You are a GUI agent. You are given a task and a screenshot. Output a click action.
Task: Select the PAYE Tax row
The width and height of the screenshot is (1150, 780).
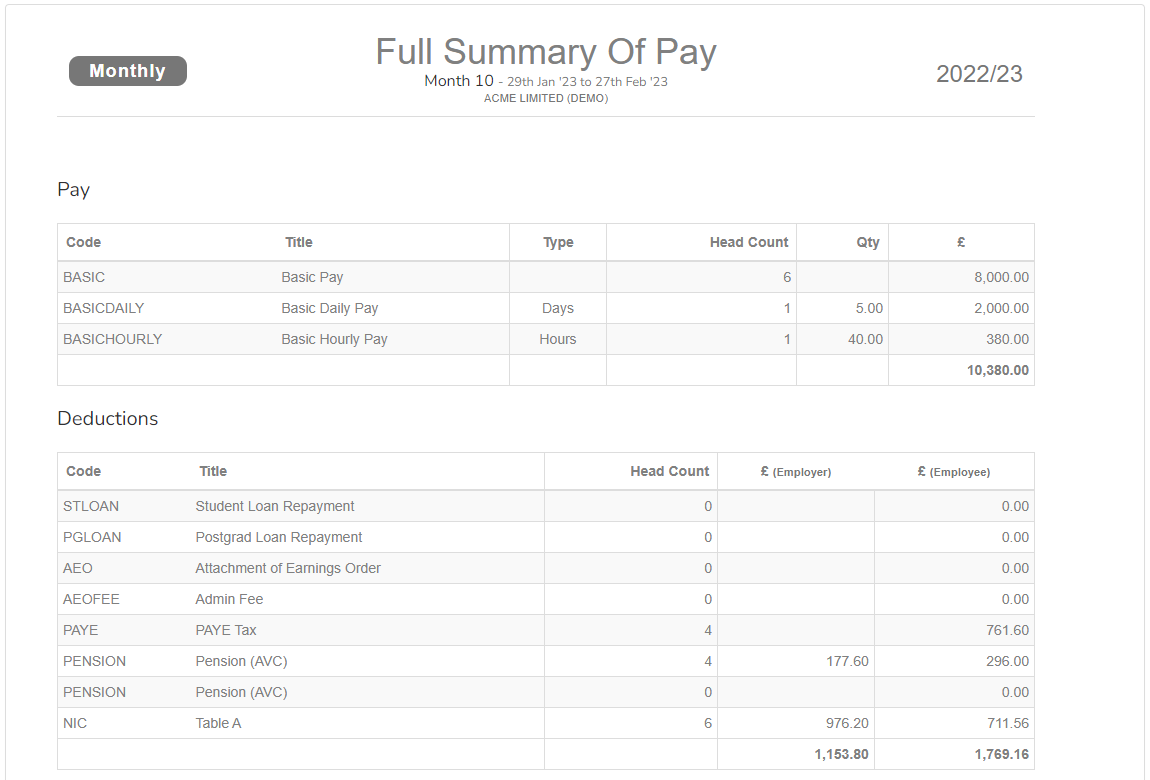226,630
